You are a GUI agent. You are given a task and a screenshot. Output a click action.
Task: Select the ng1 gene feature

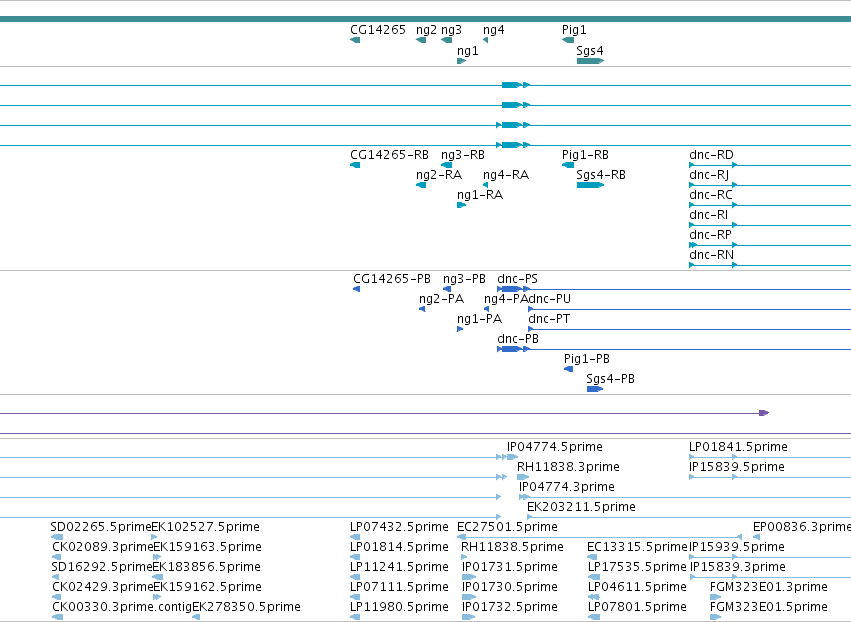[x=462, y=61]
